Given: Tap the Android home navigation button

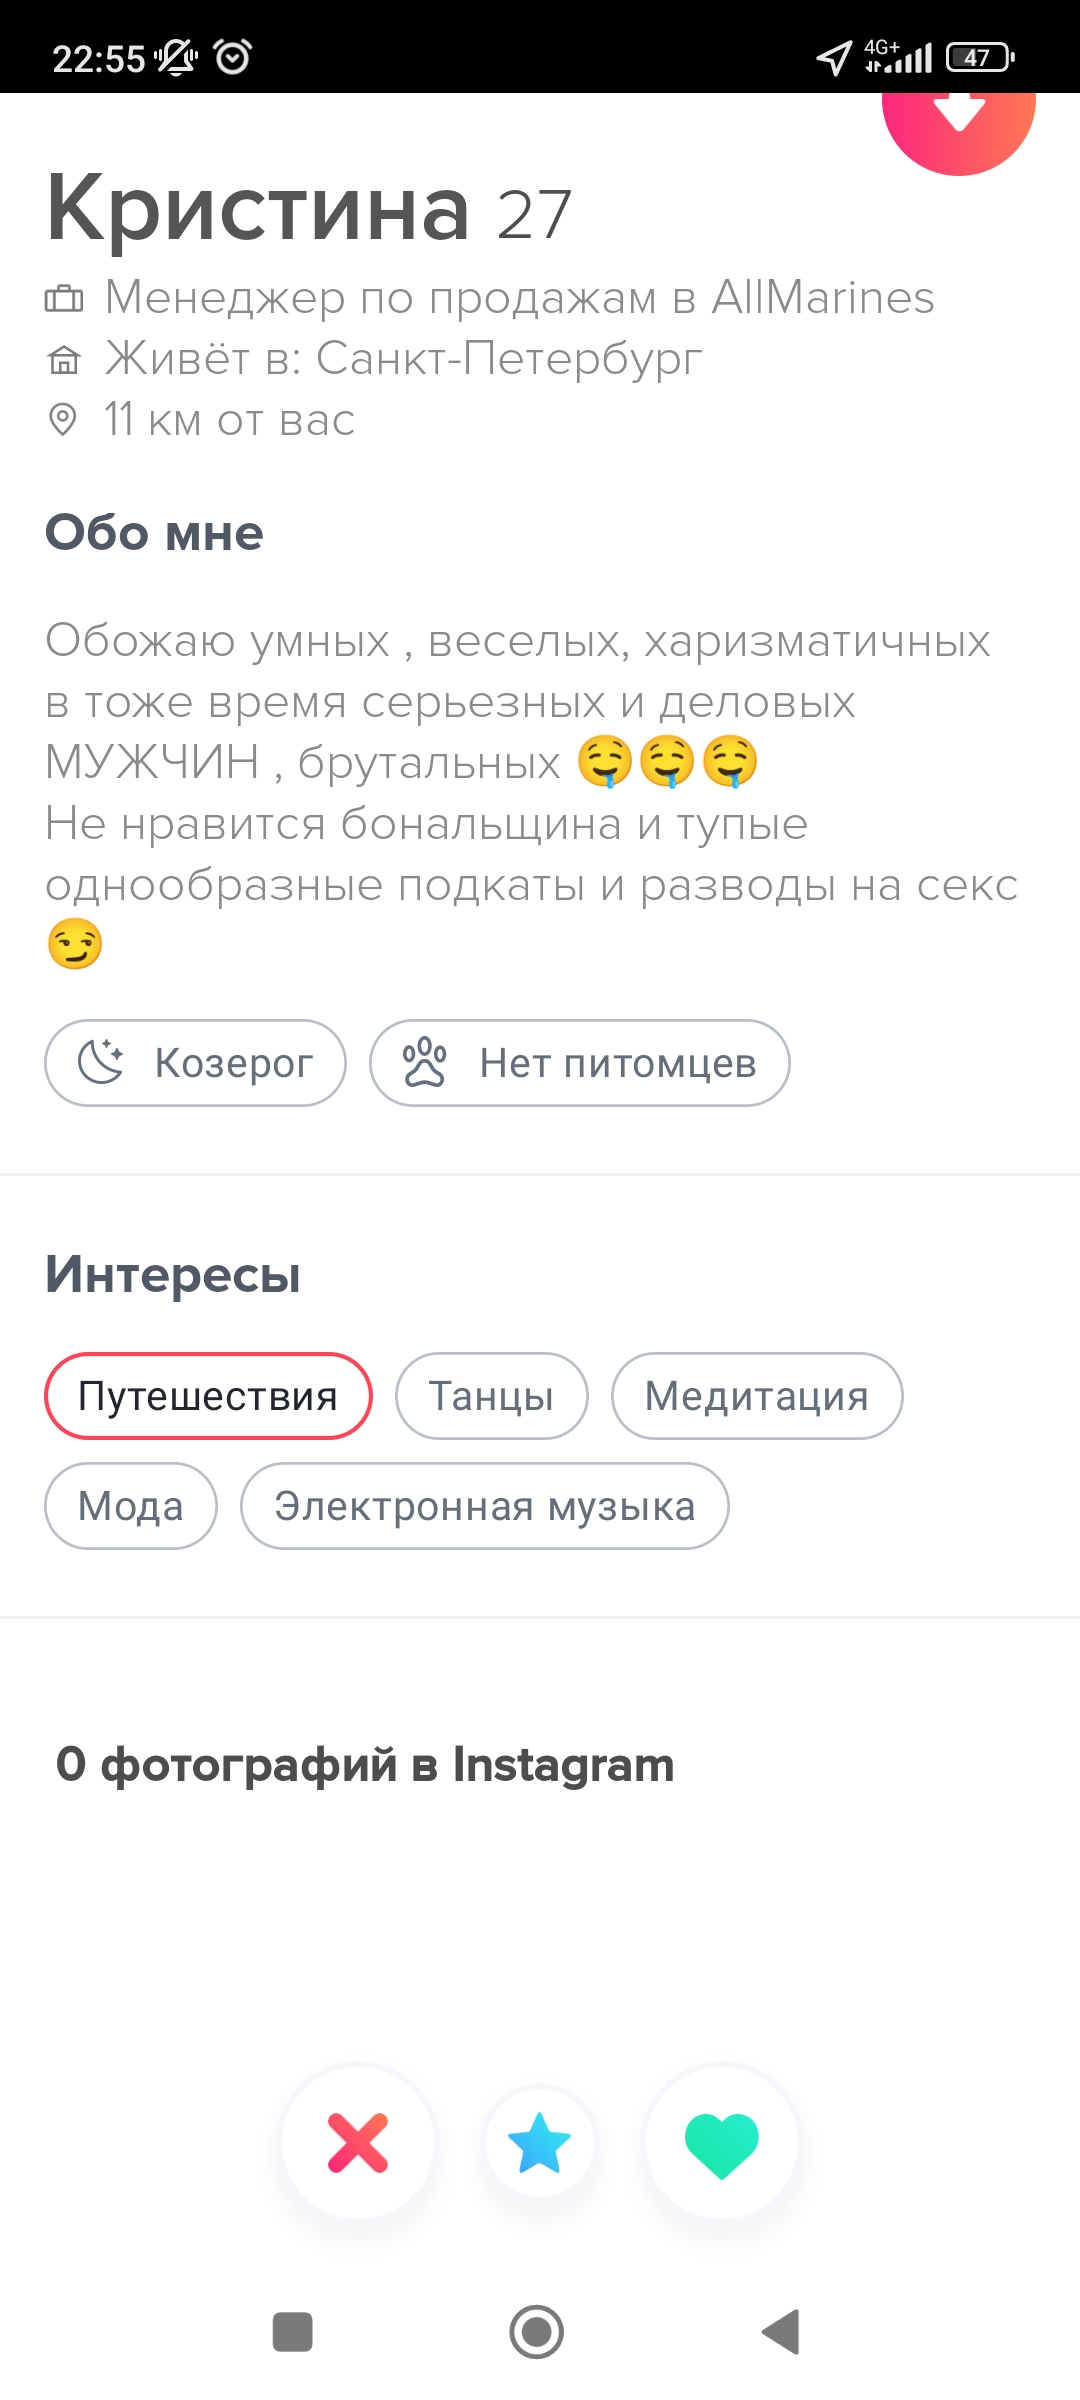Looking at the screenshot, I should 537,2332.
